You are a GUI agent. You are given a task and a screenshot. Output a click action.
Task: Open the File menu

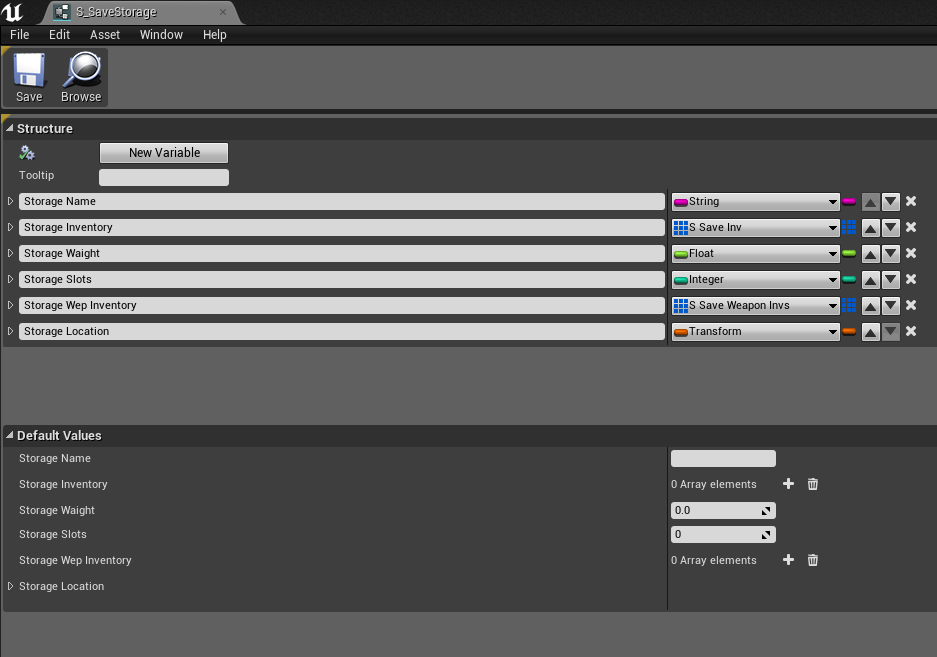pyautogui.click(x=20, y=35)
